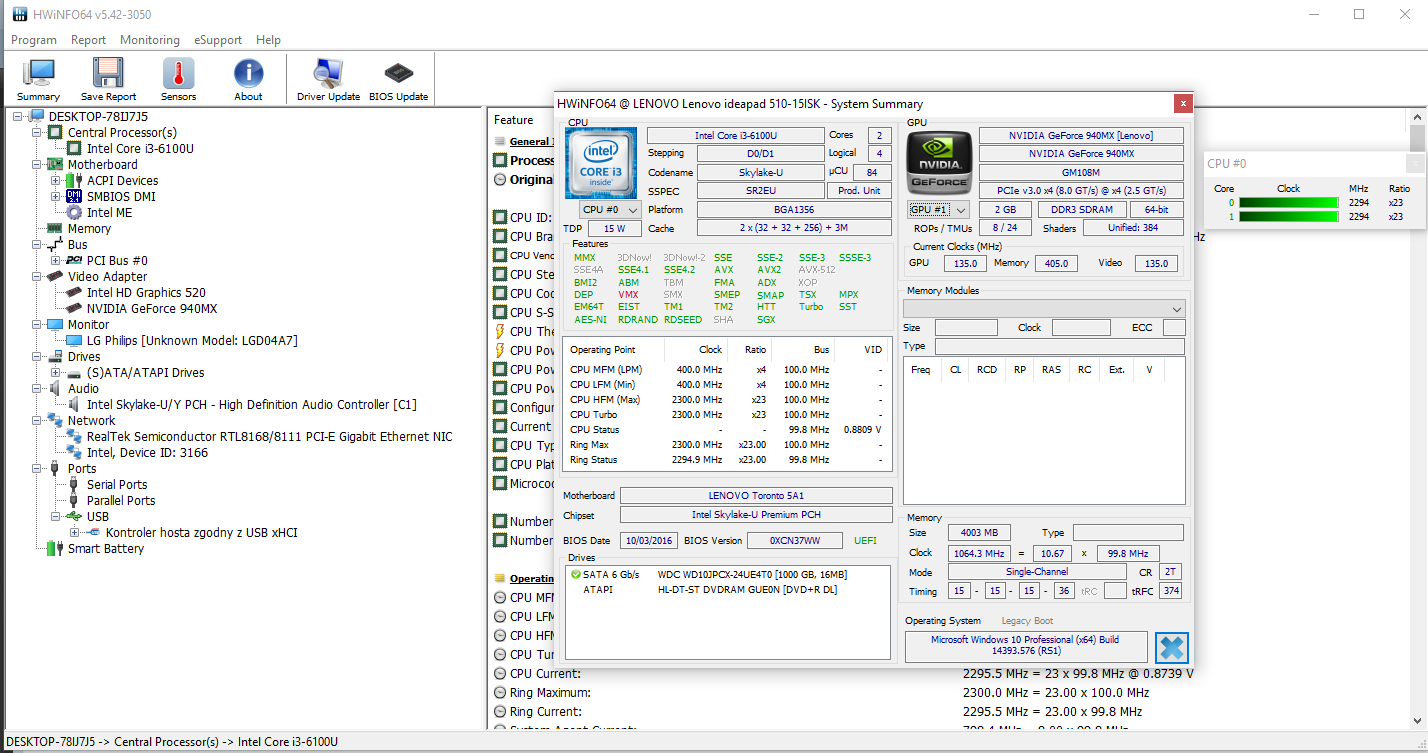Close the System Summary window
Viewport: 1428px width, 753px height.
1183,103
